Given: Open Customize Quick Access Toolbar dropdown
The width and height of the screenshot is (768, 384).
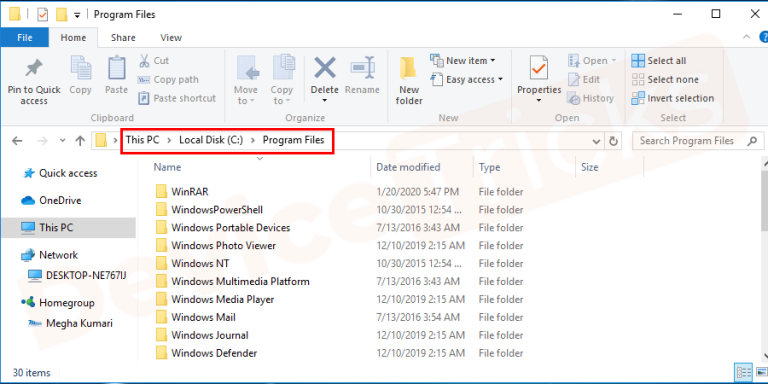Looking at the screenshot, I should pyautogui.click(x=77, y=15).
